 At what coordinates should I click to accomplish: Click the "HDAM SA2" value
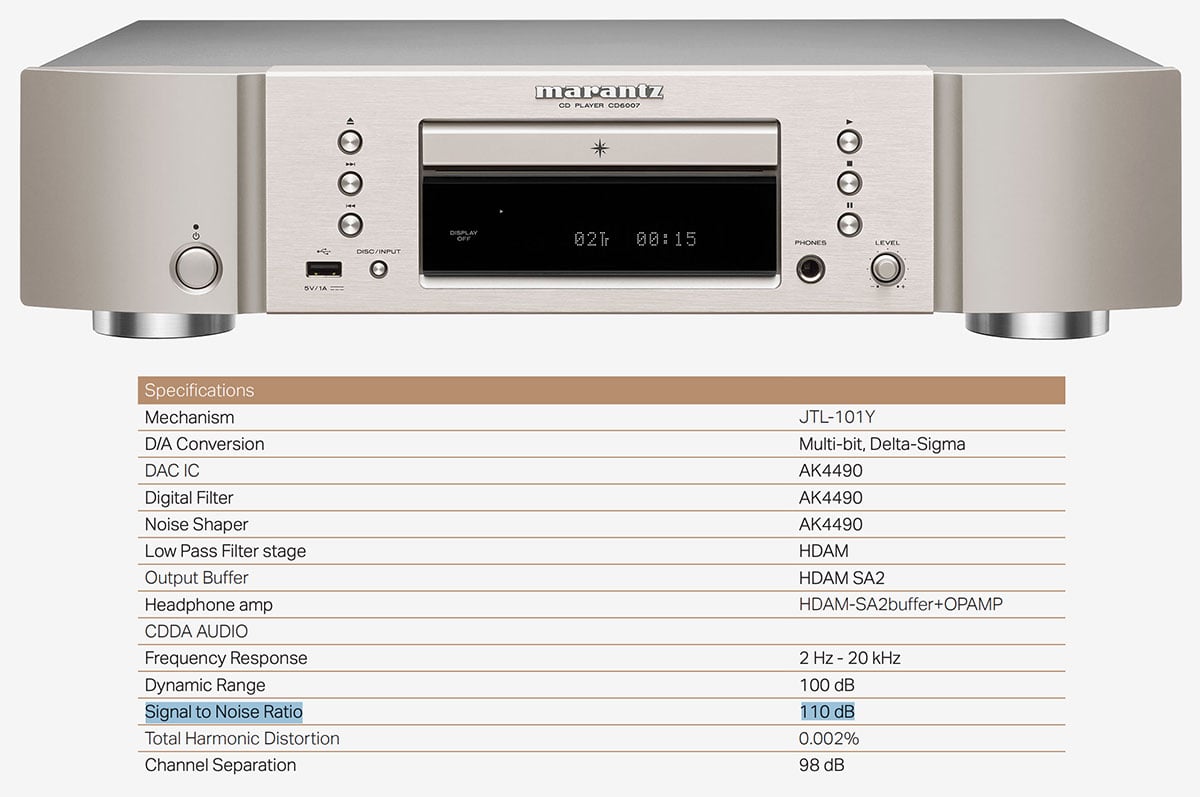pos(842,578)
